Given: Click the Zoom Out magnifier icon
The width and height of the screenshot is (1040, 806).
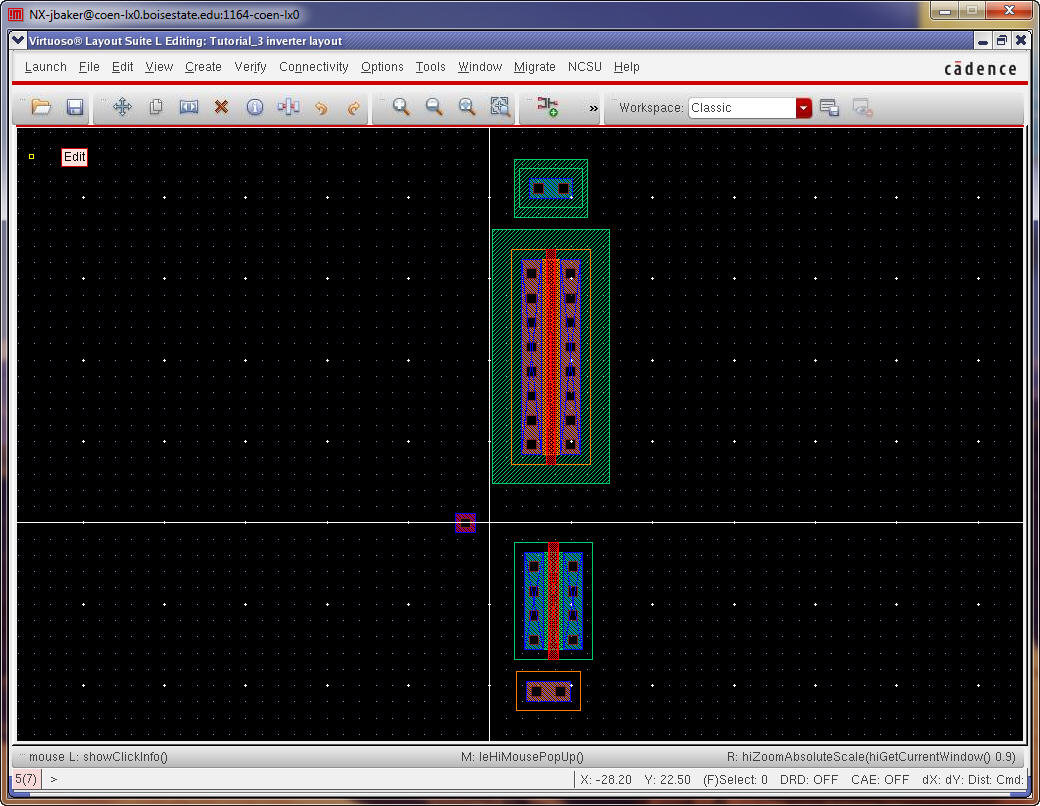Looking at the screenshot, I should [x=434, y=107].
